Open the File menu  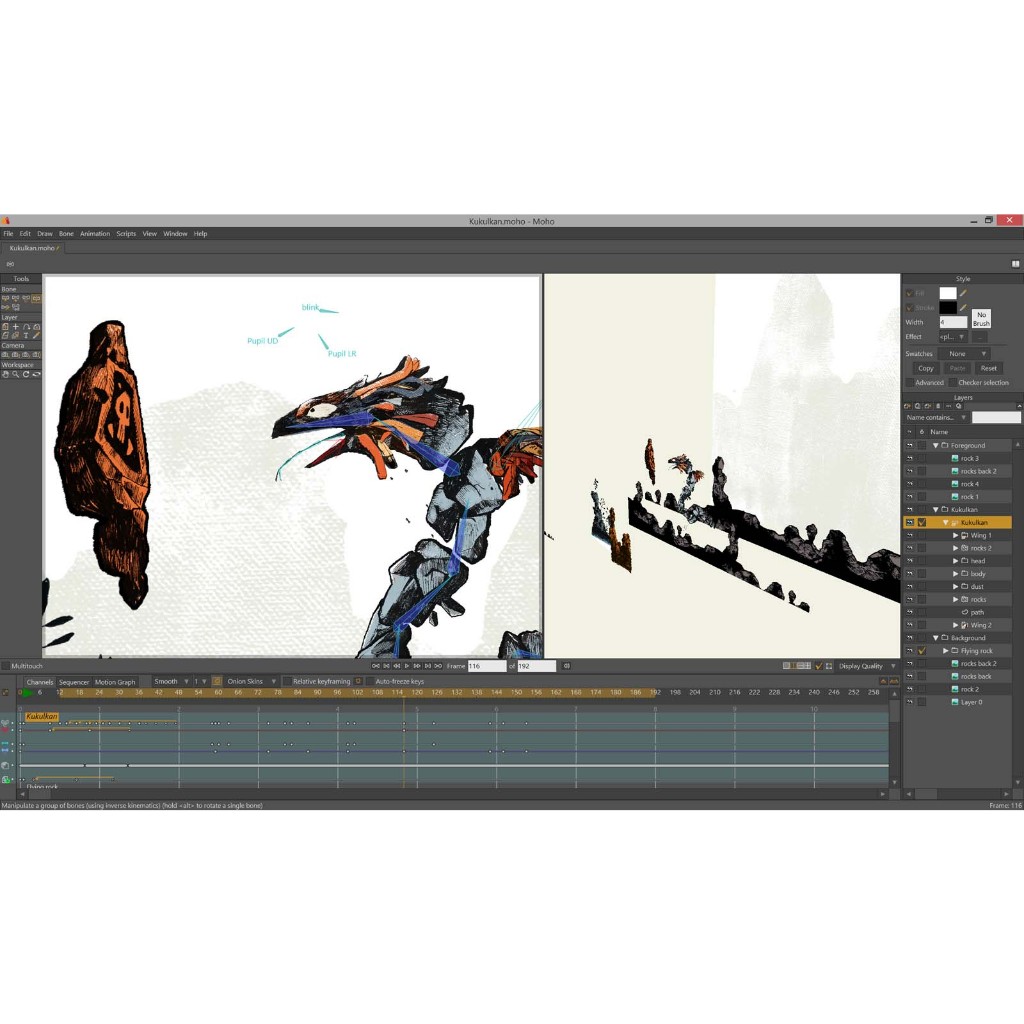(x=8, y=234)
